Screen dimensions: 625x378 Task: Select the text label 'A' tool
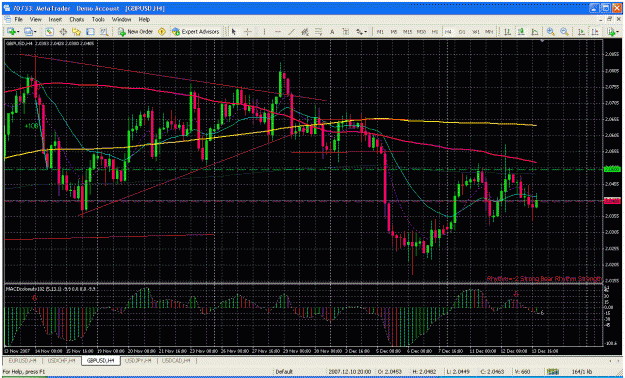point(332,32)
